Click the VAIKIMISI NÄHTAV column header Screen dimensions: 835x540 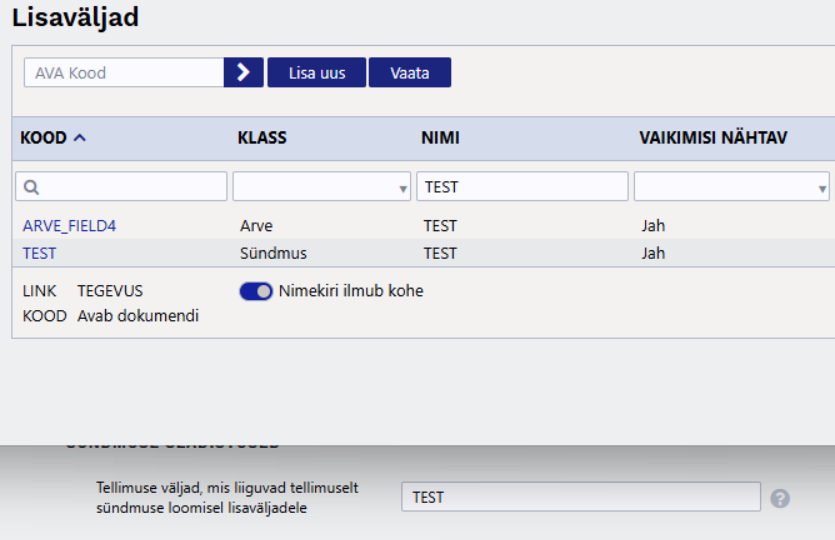(x=712, y=138)
